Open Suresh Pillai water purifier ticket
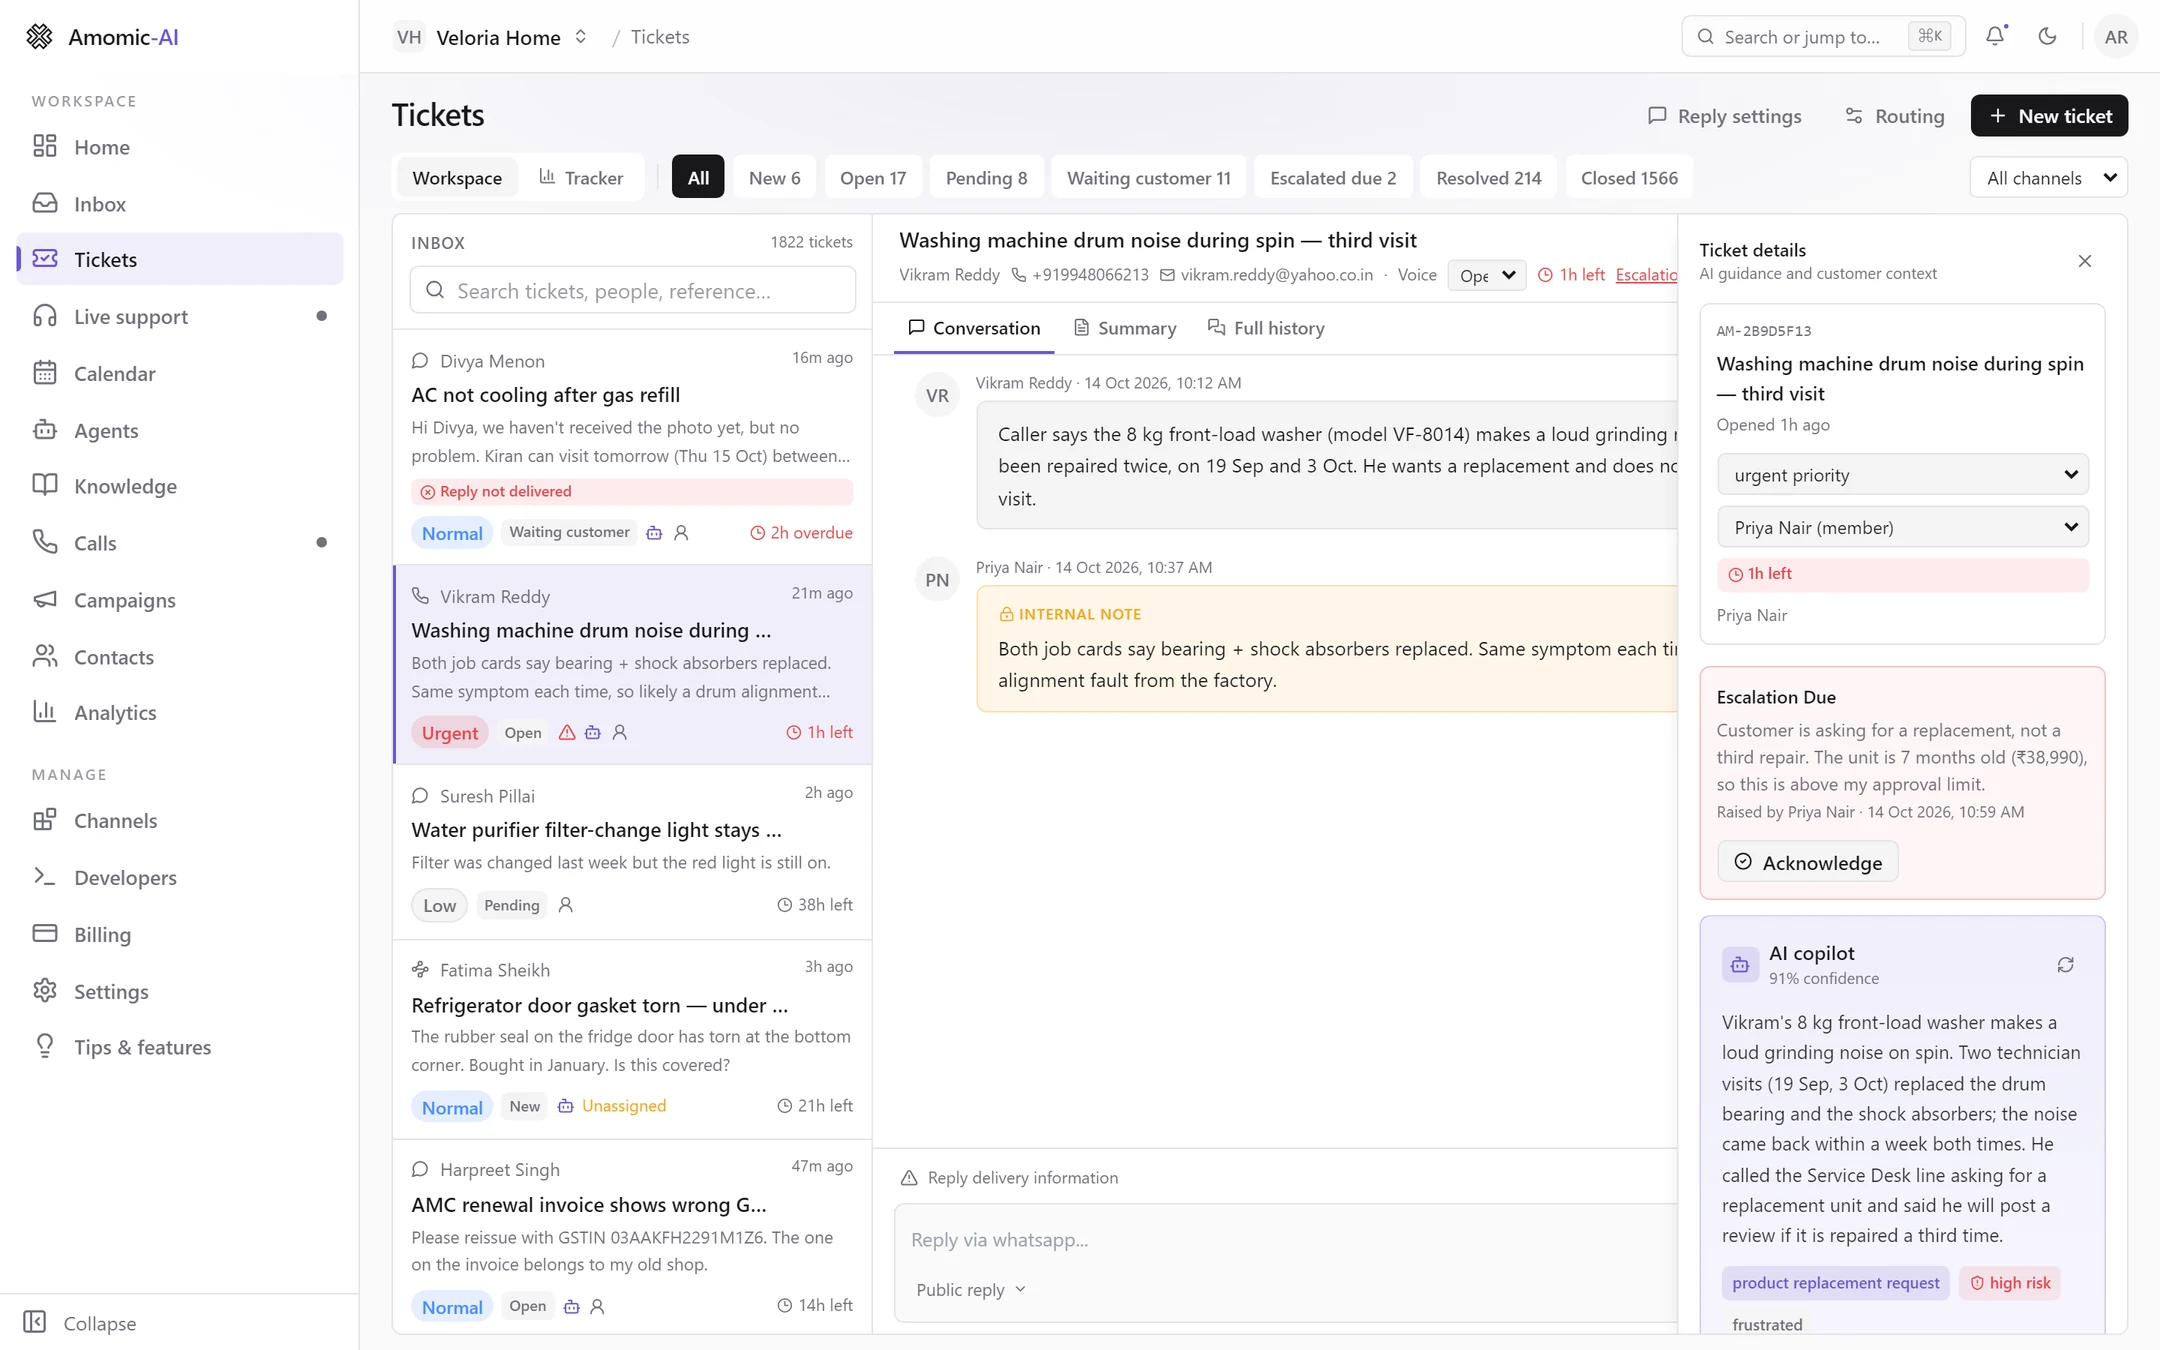This screenshot has width=2160, height=1350. [632, 851]
